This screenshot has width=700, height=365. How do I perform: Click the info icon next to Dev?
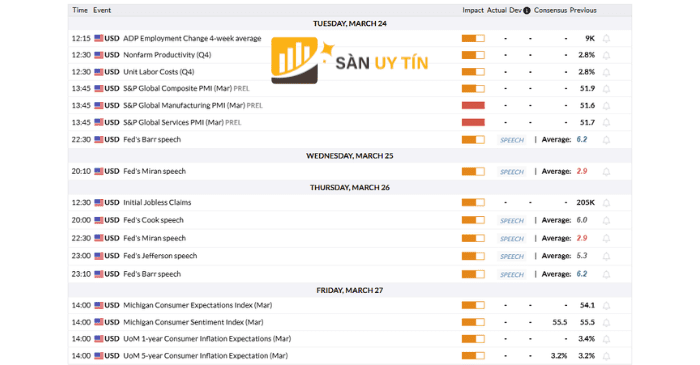click(527, 10)
